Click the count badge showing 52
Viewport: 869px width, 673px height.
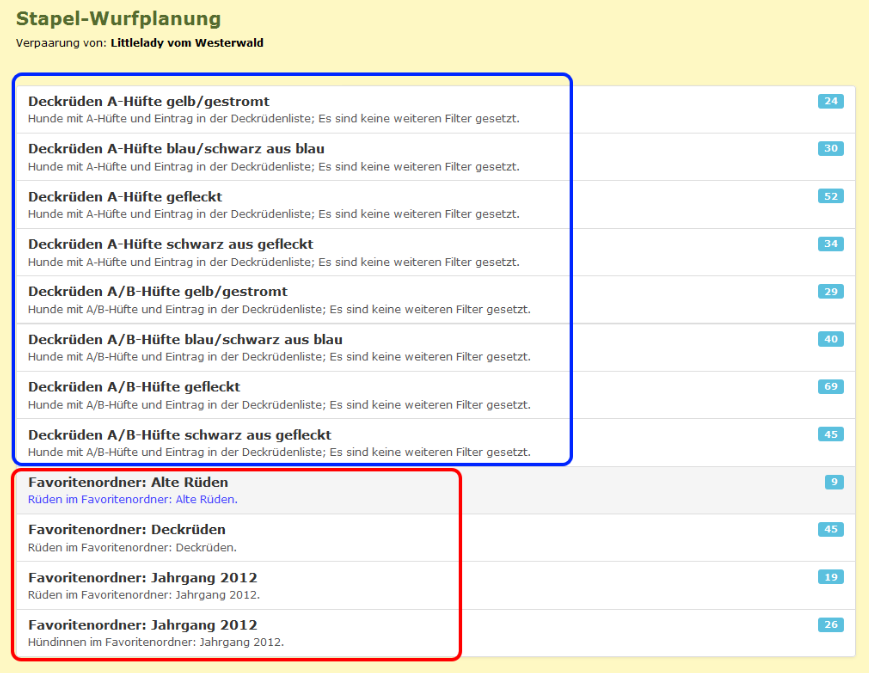[x=830, y=196]
